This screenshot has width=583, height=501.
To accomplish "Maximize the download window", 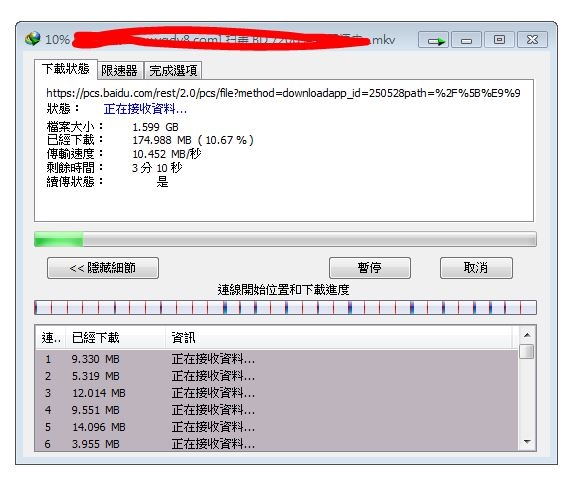I will pyautogui.click(x=499, y=39).
